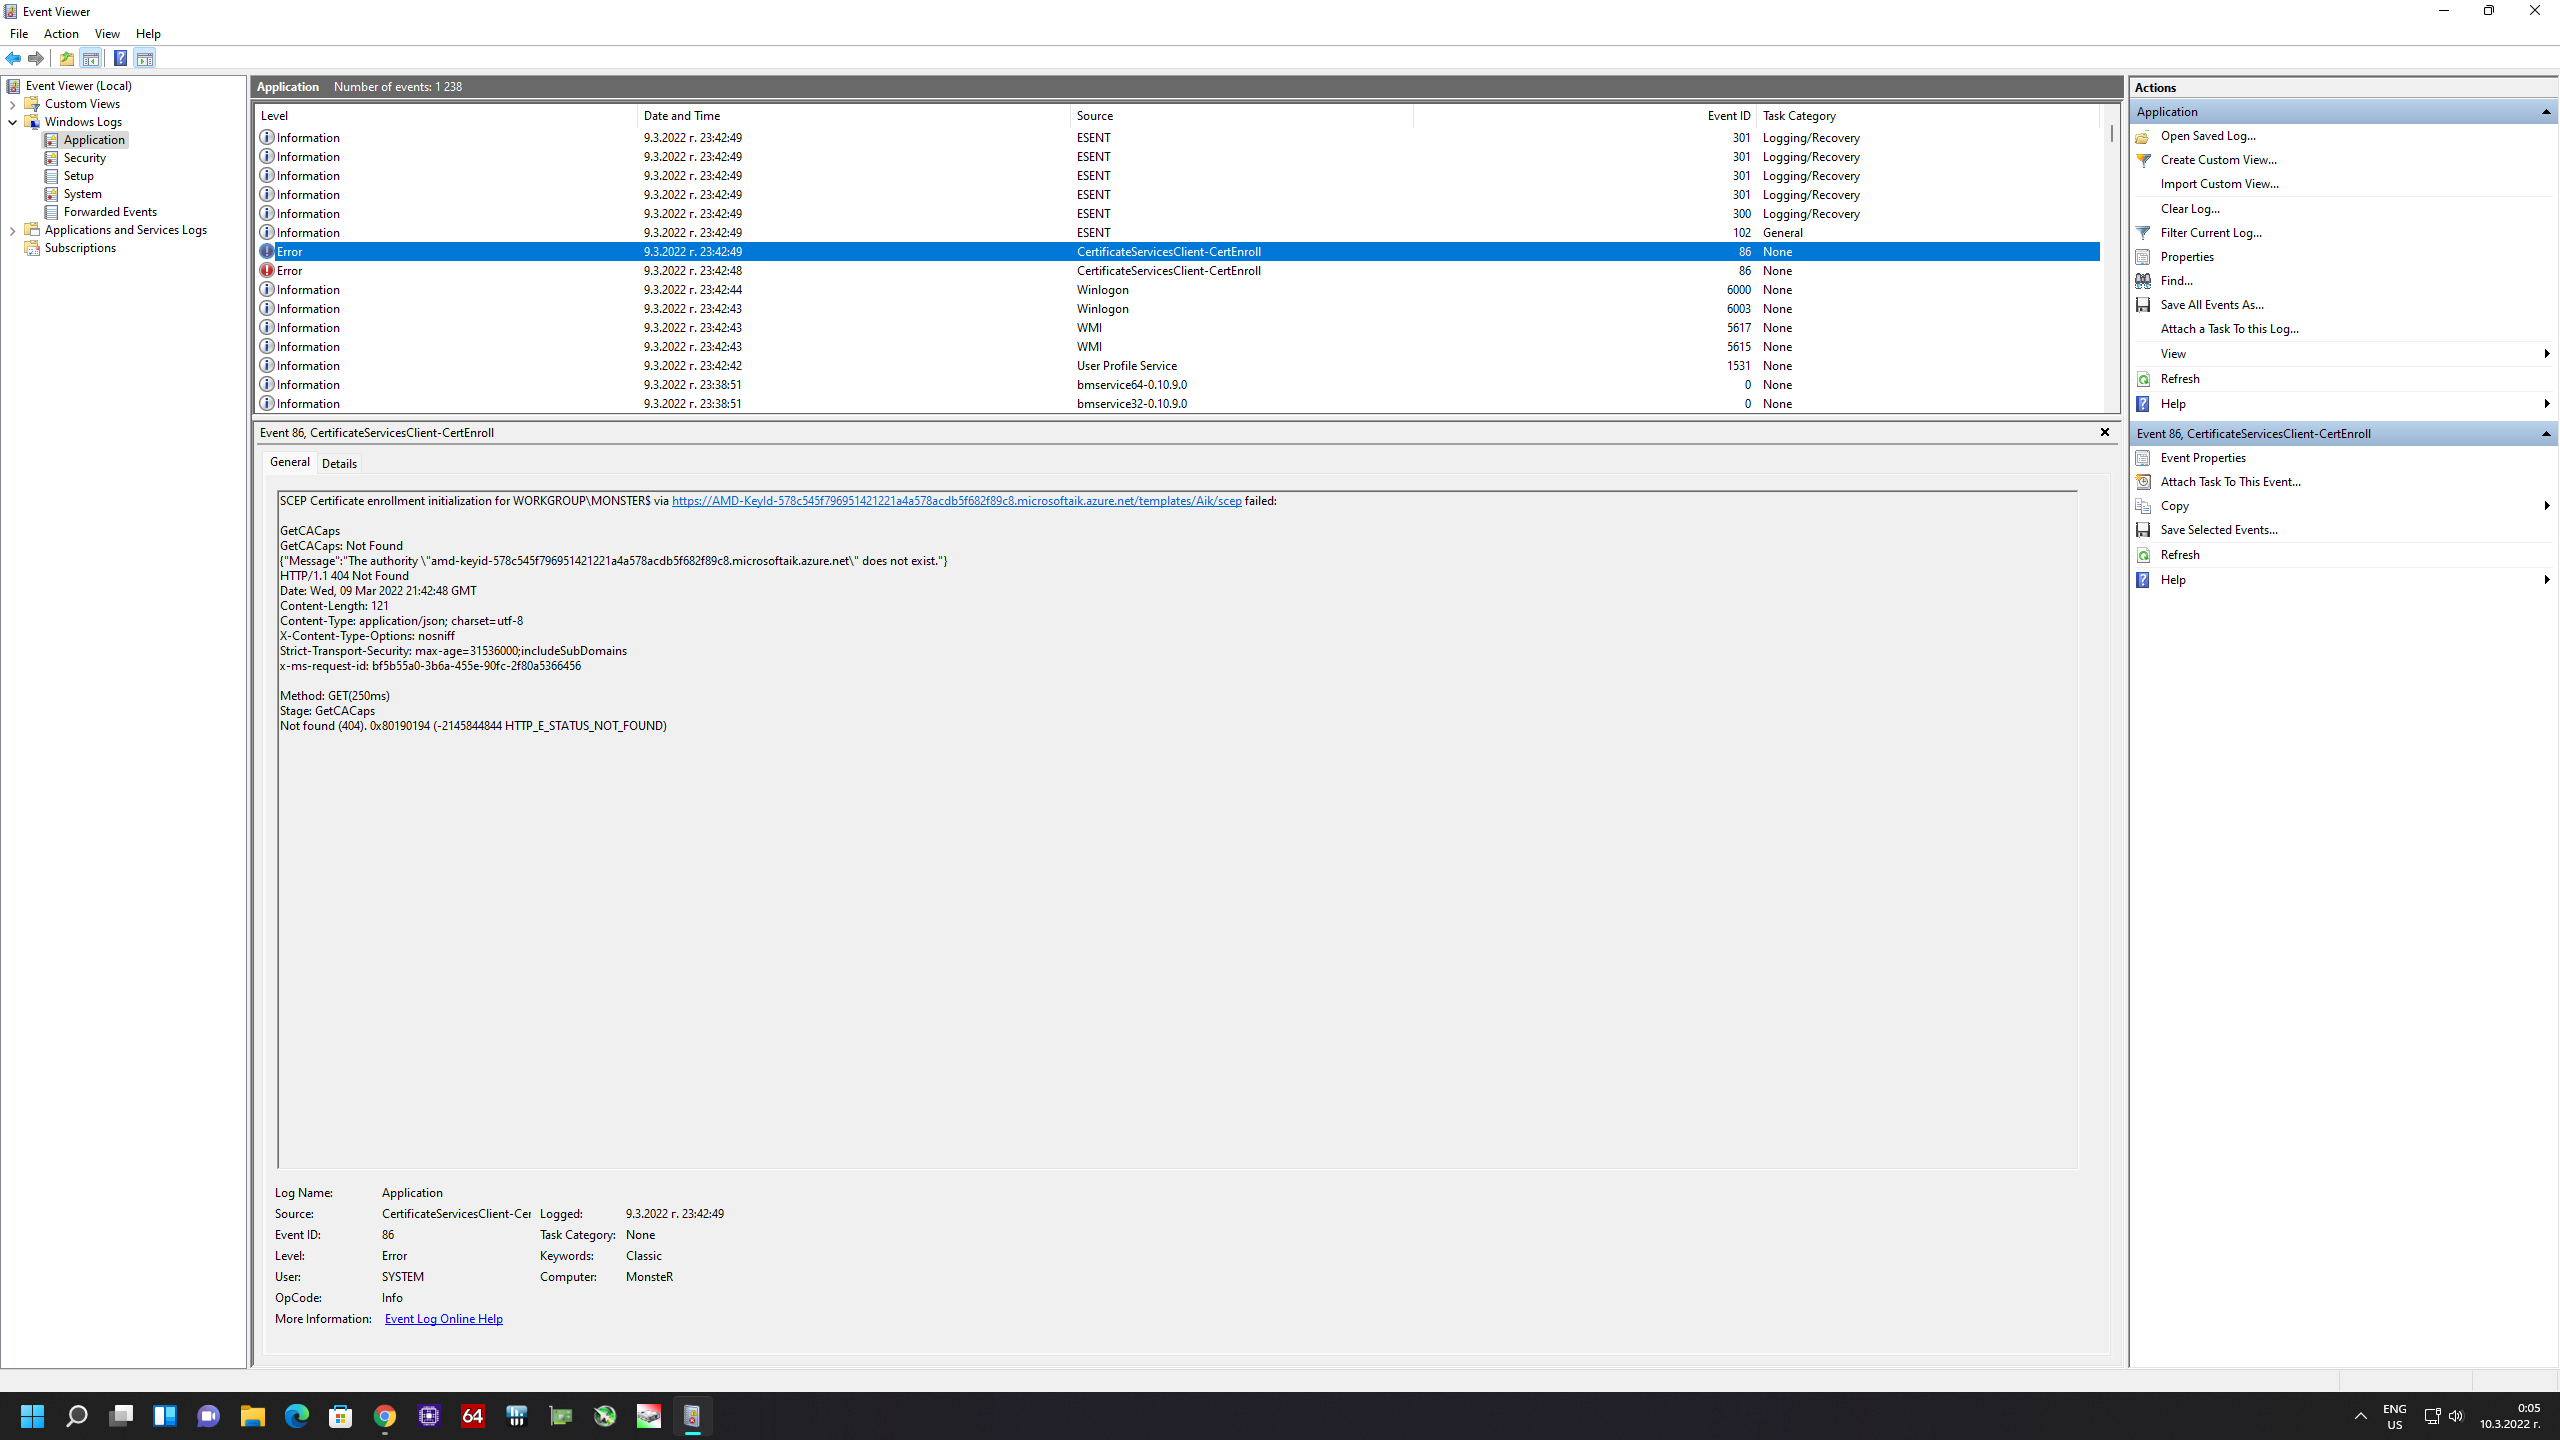Open the Event Log Online Help link

443,1319
